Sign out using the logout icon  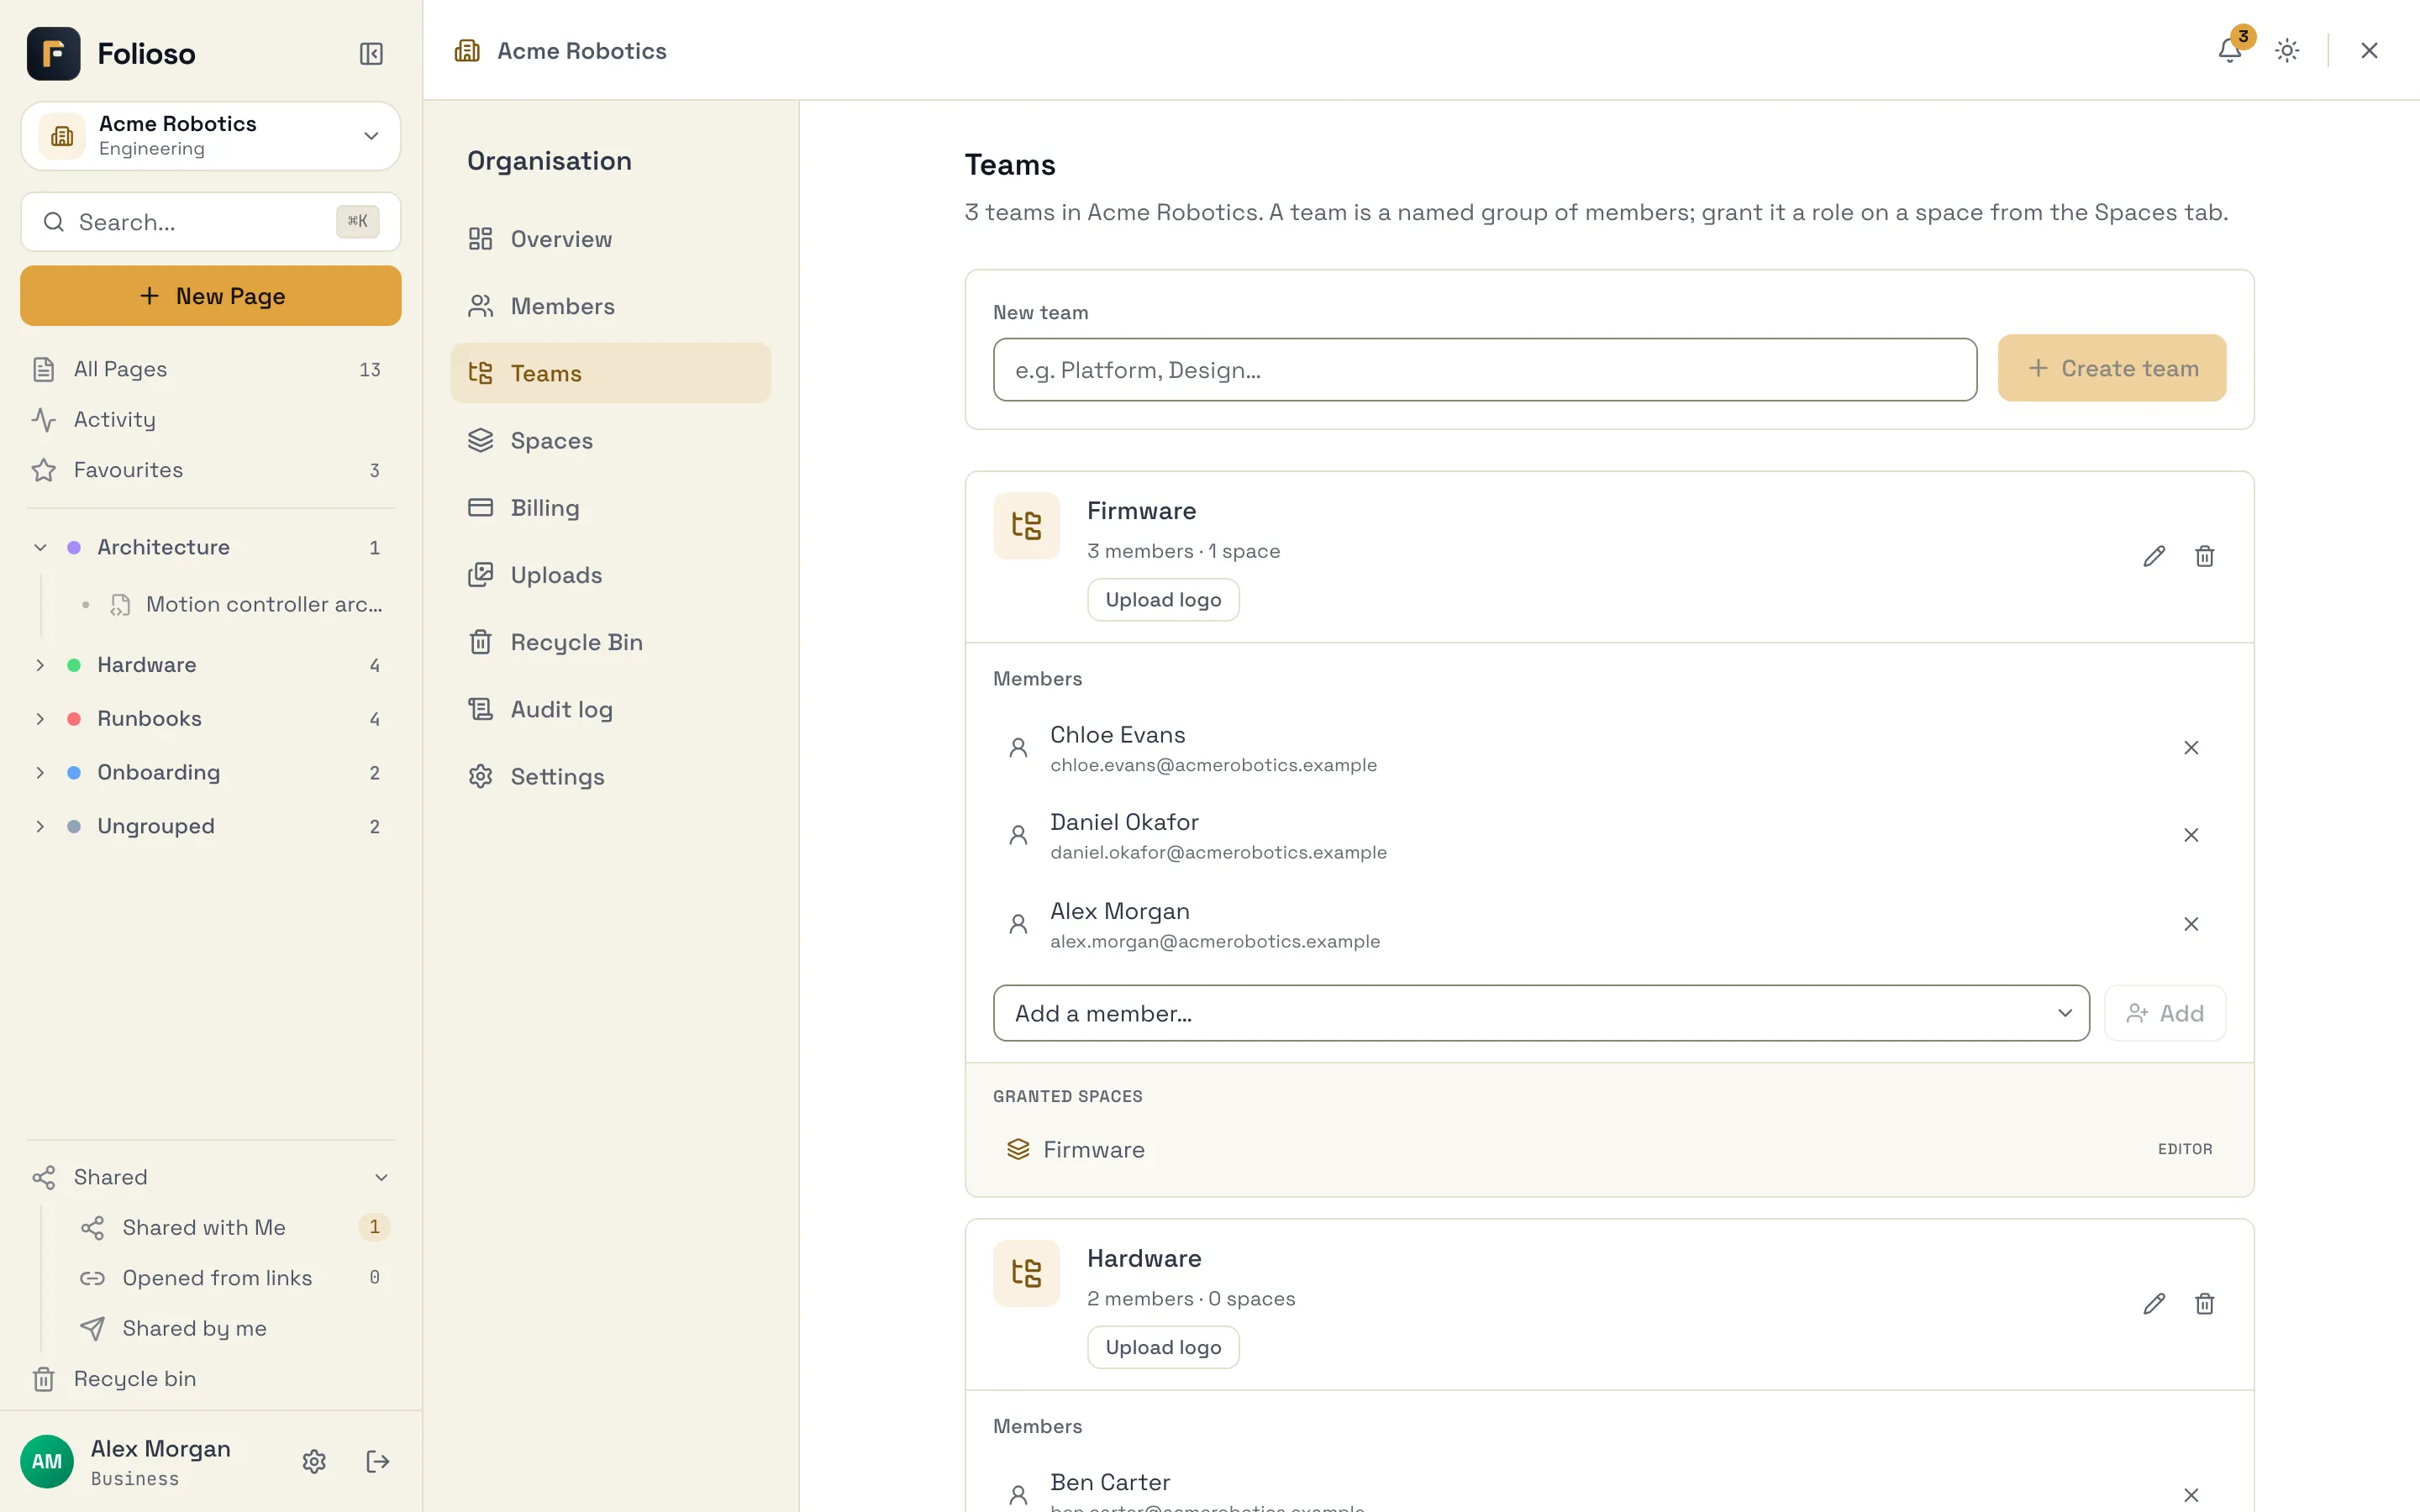[378, 1462]
